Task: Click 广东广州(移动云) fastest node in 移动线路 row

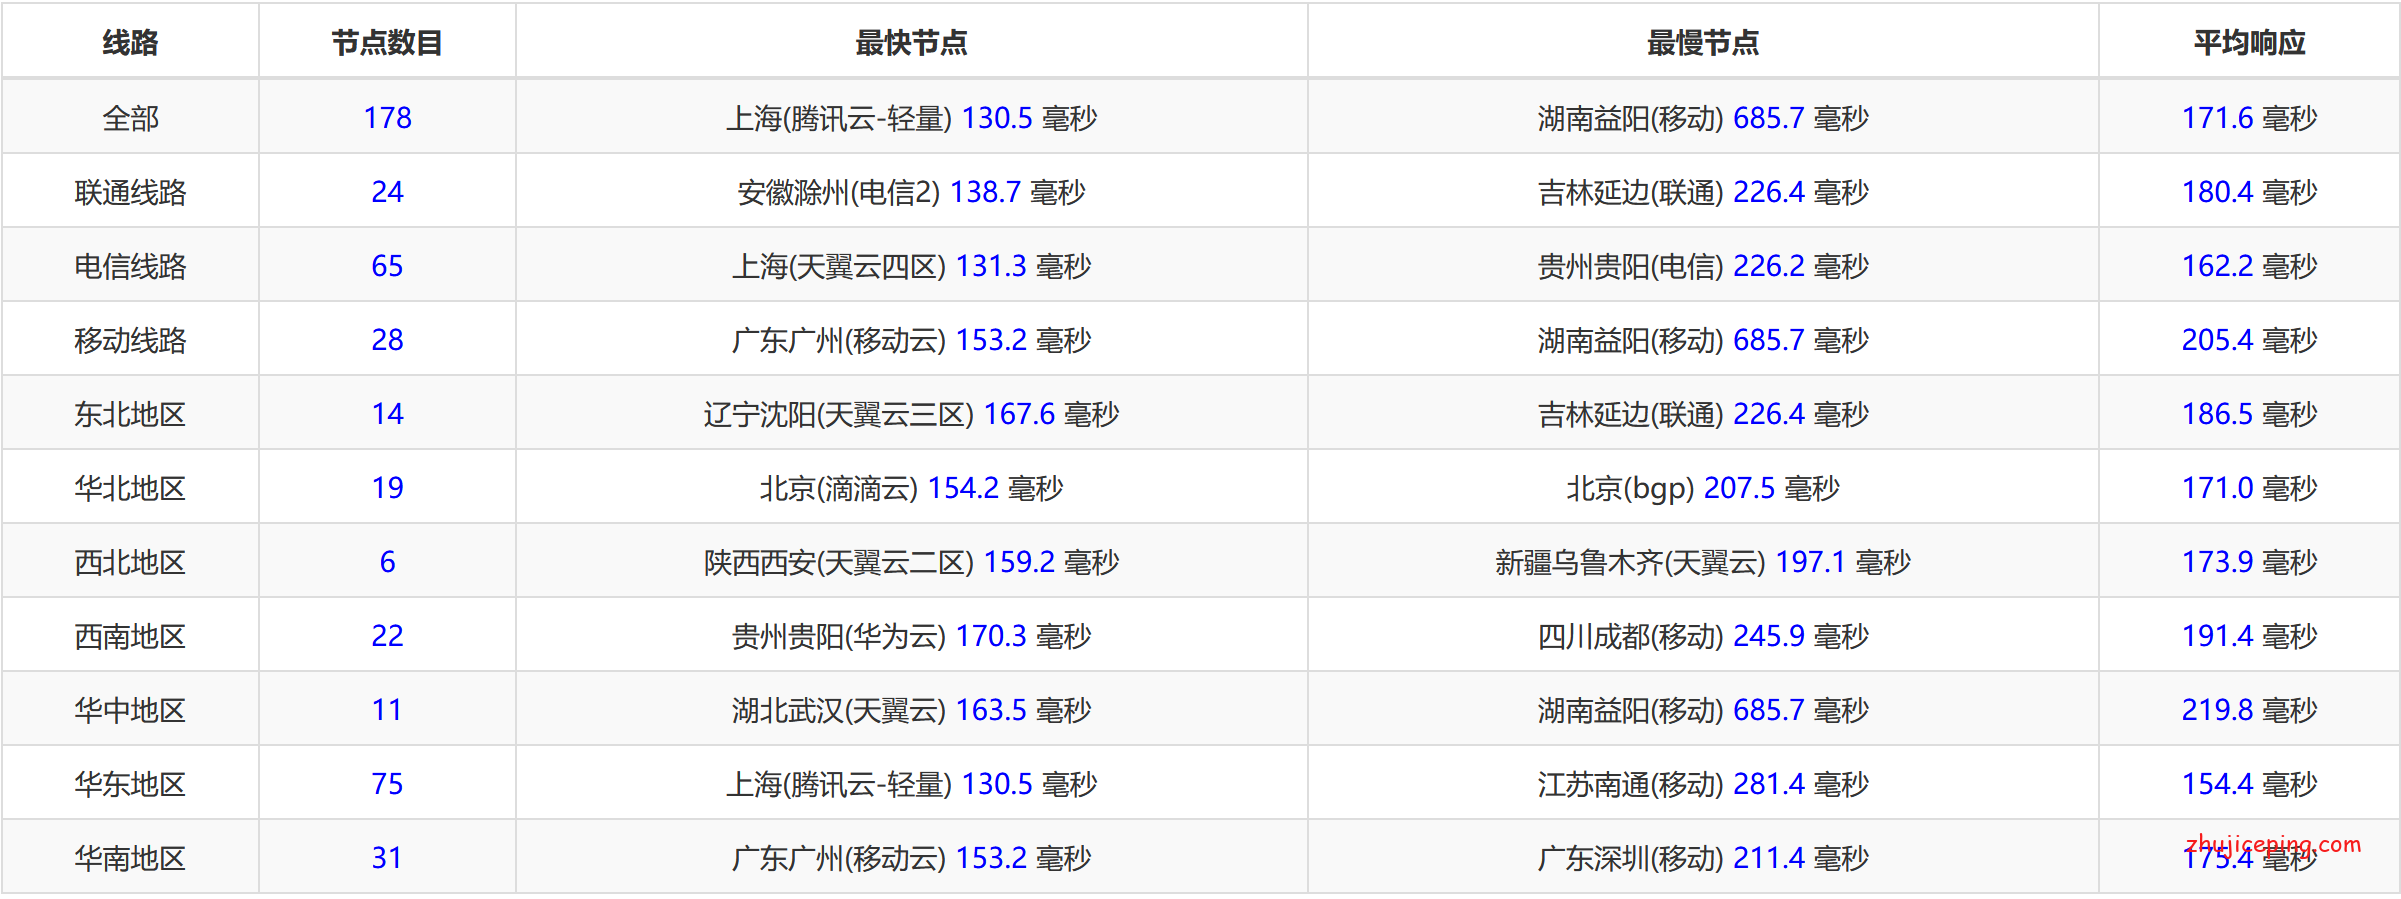Action: point(911,340)
